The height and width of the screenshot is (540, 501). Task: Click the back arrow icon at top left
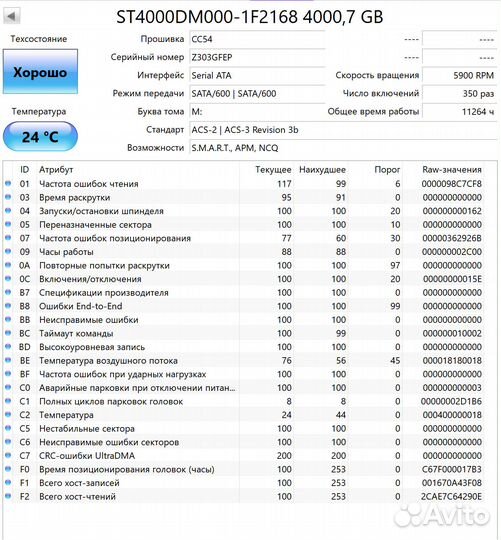click(12, 16)
